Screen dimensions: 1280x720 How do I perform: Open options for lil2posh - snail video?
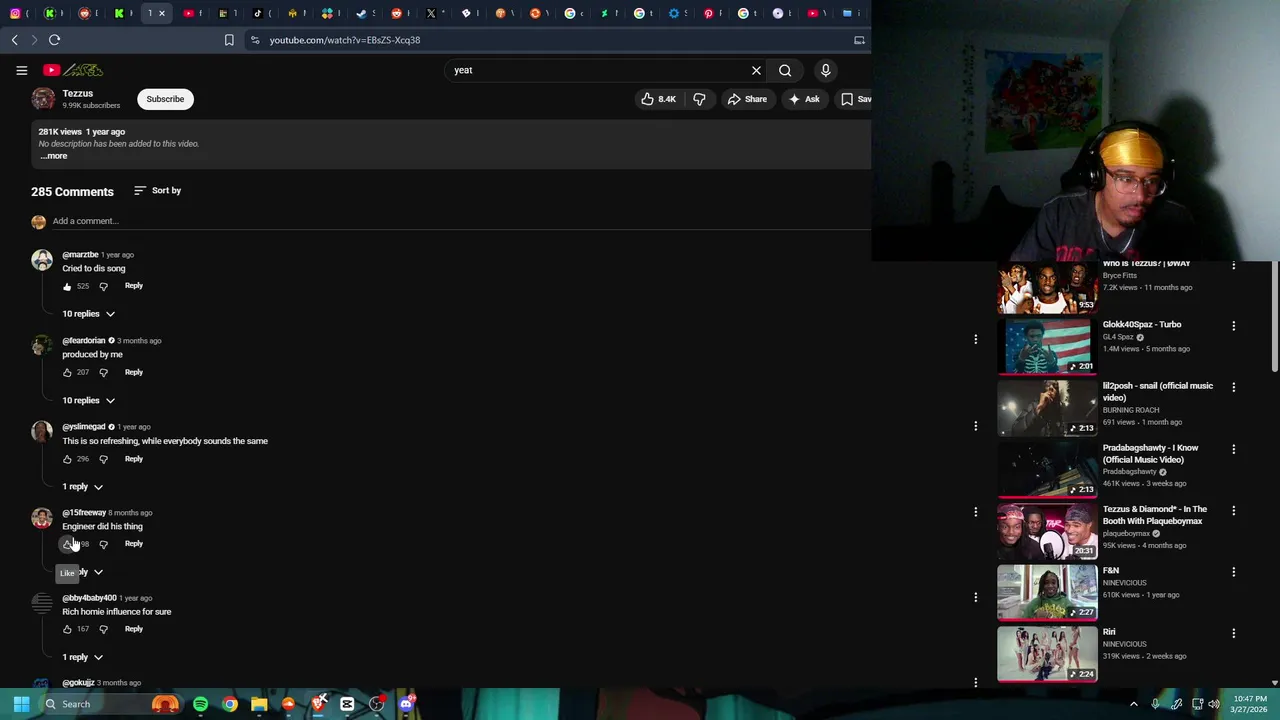pyautogui.click(x=1233, y=387)
